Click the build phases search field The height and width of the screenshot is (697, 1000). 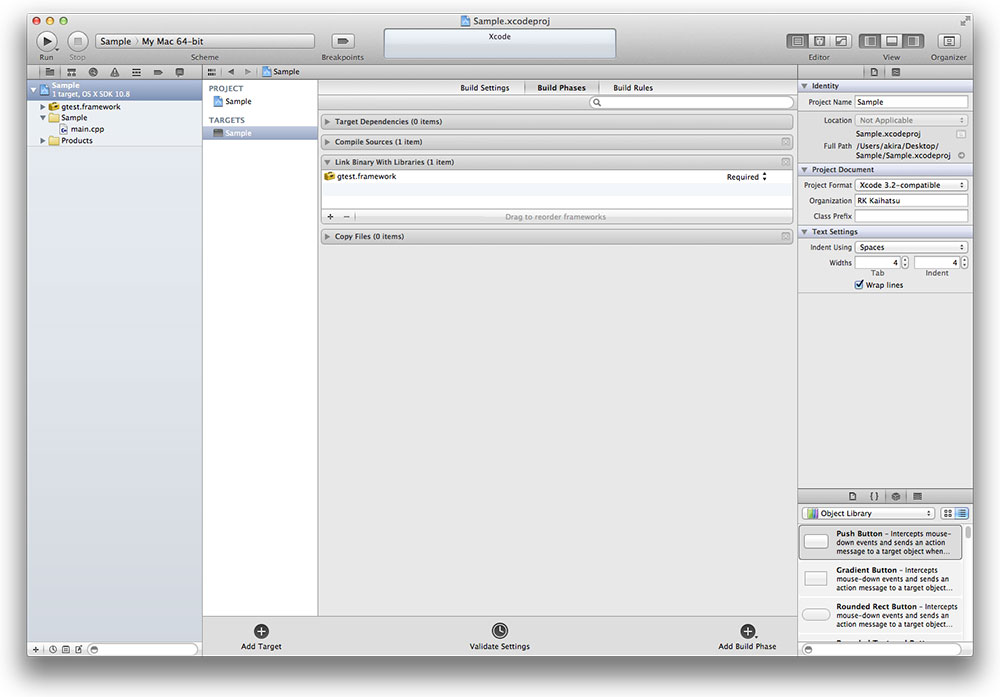[691, 103]
